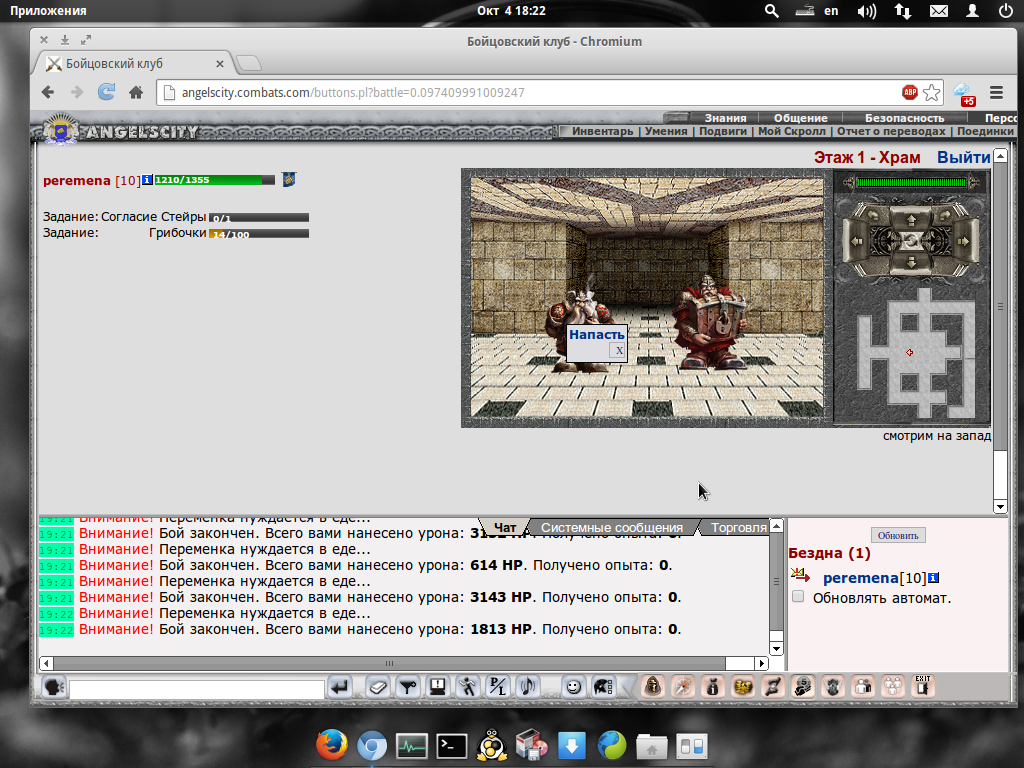Click the two-person icon in bottom toolbar
Screen dimensions: 1024x768
[863, 686]
